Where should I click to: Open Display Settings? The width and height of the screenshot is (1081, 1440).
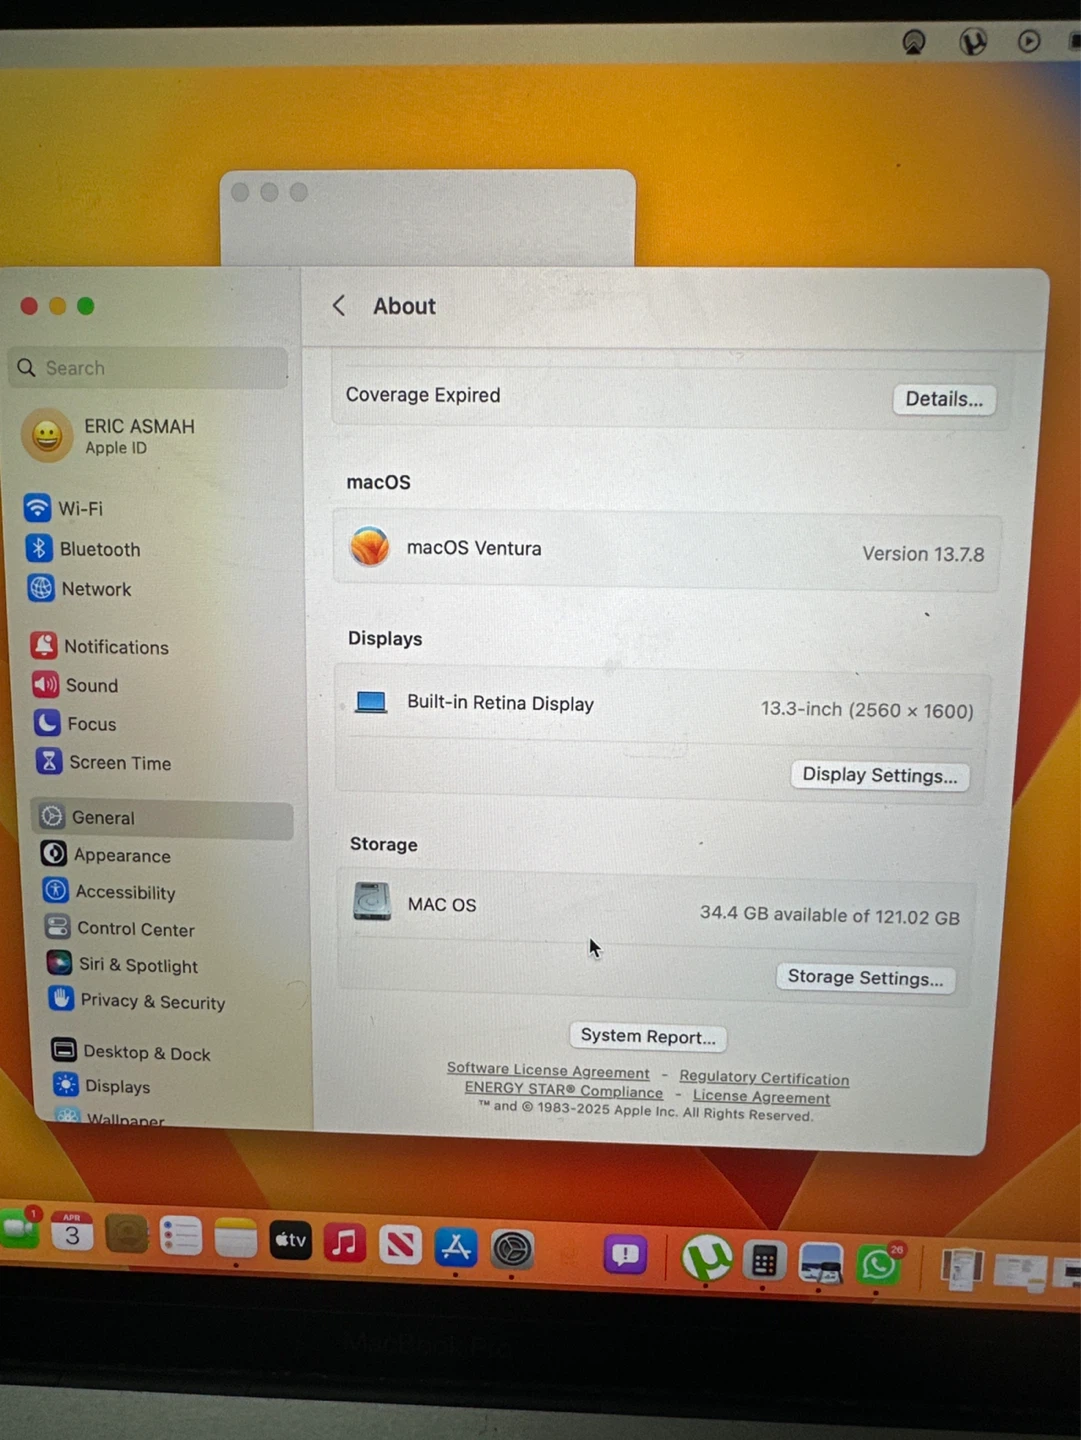pyautogui.click(x=879, y=776)
